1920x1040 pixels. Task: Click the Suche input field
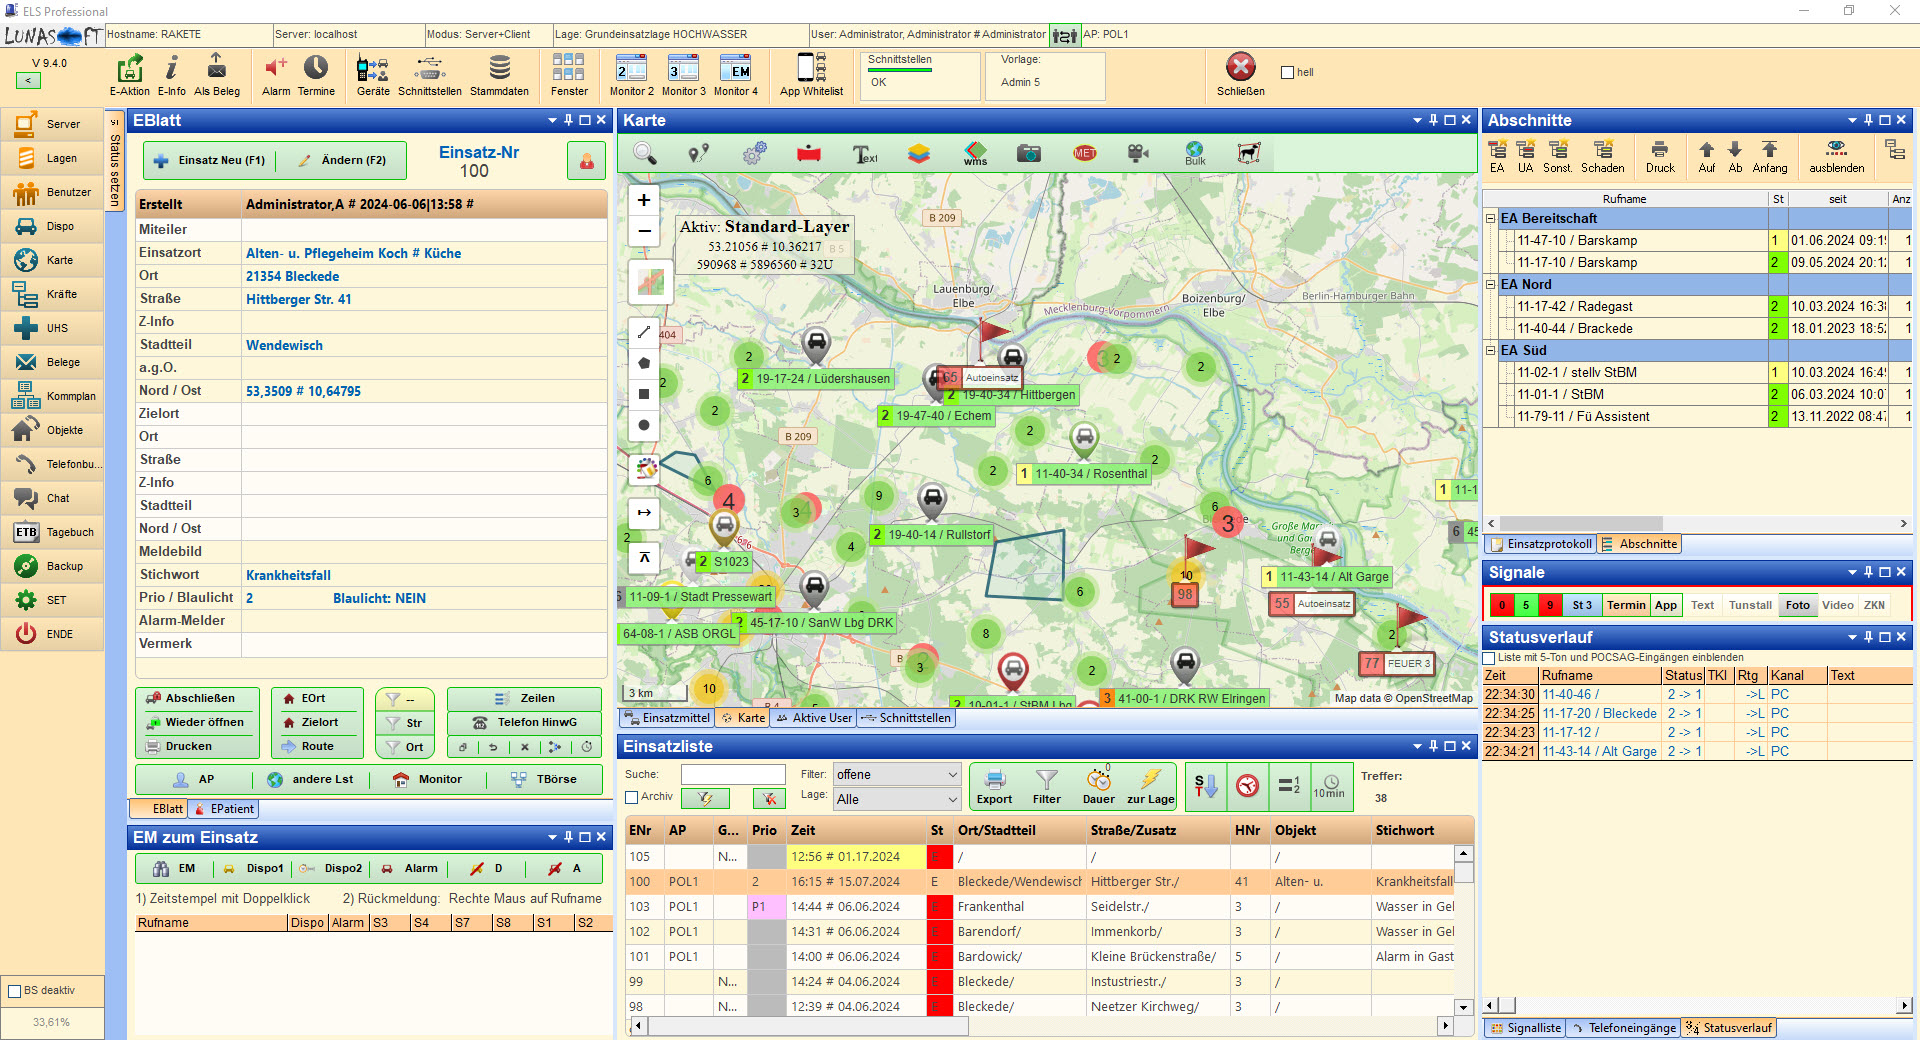click(x=733, y=774)
